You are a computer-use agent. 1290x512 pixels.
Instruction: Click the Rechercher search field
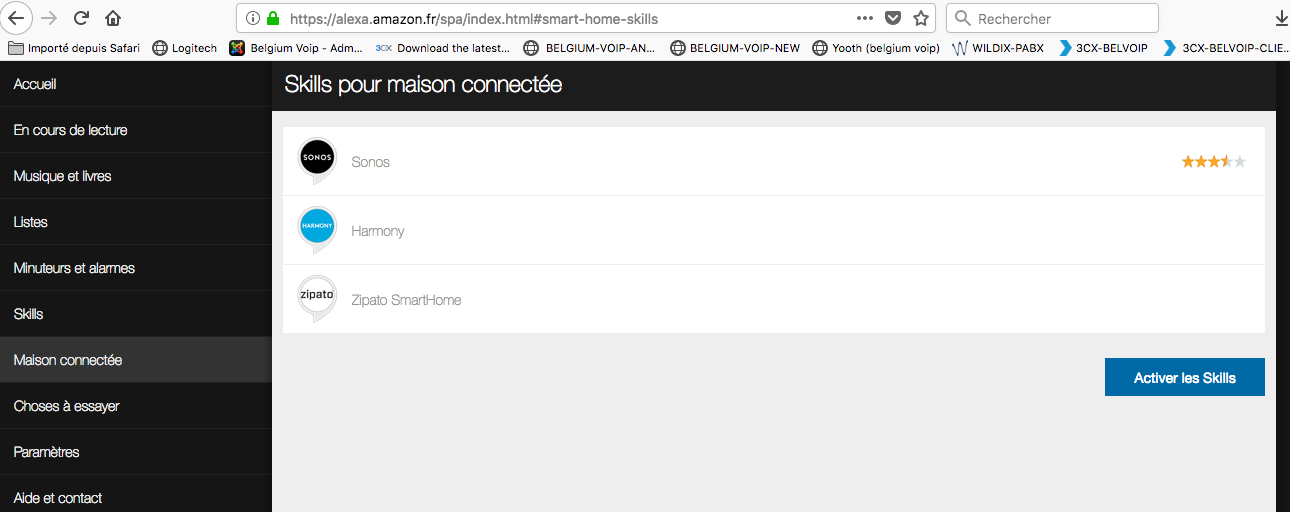pos(1060,18)
